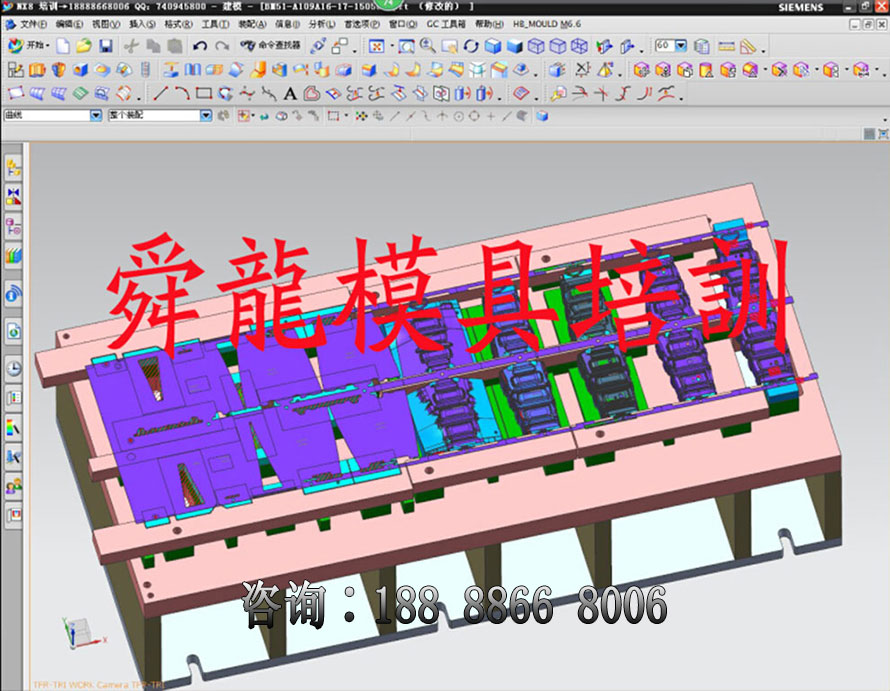Image resolution: width=890 pixels, height=691 pixels.
Task: Open the Sketch creation tool icon
Action: coord(16,70)
